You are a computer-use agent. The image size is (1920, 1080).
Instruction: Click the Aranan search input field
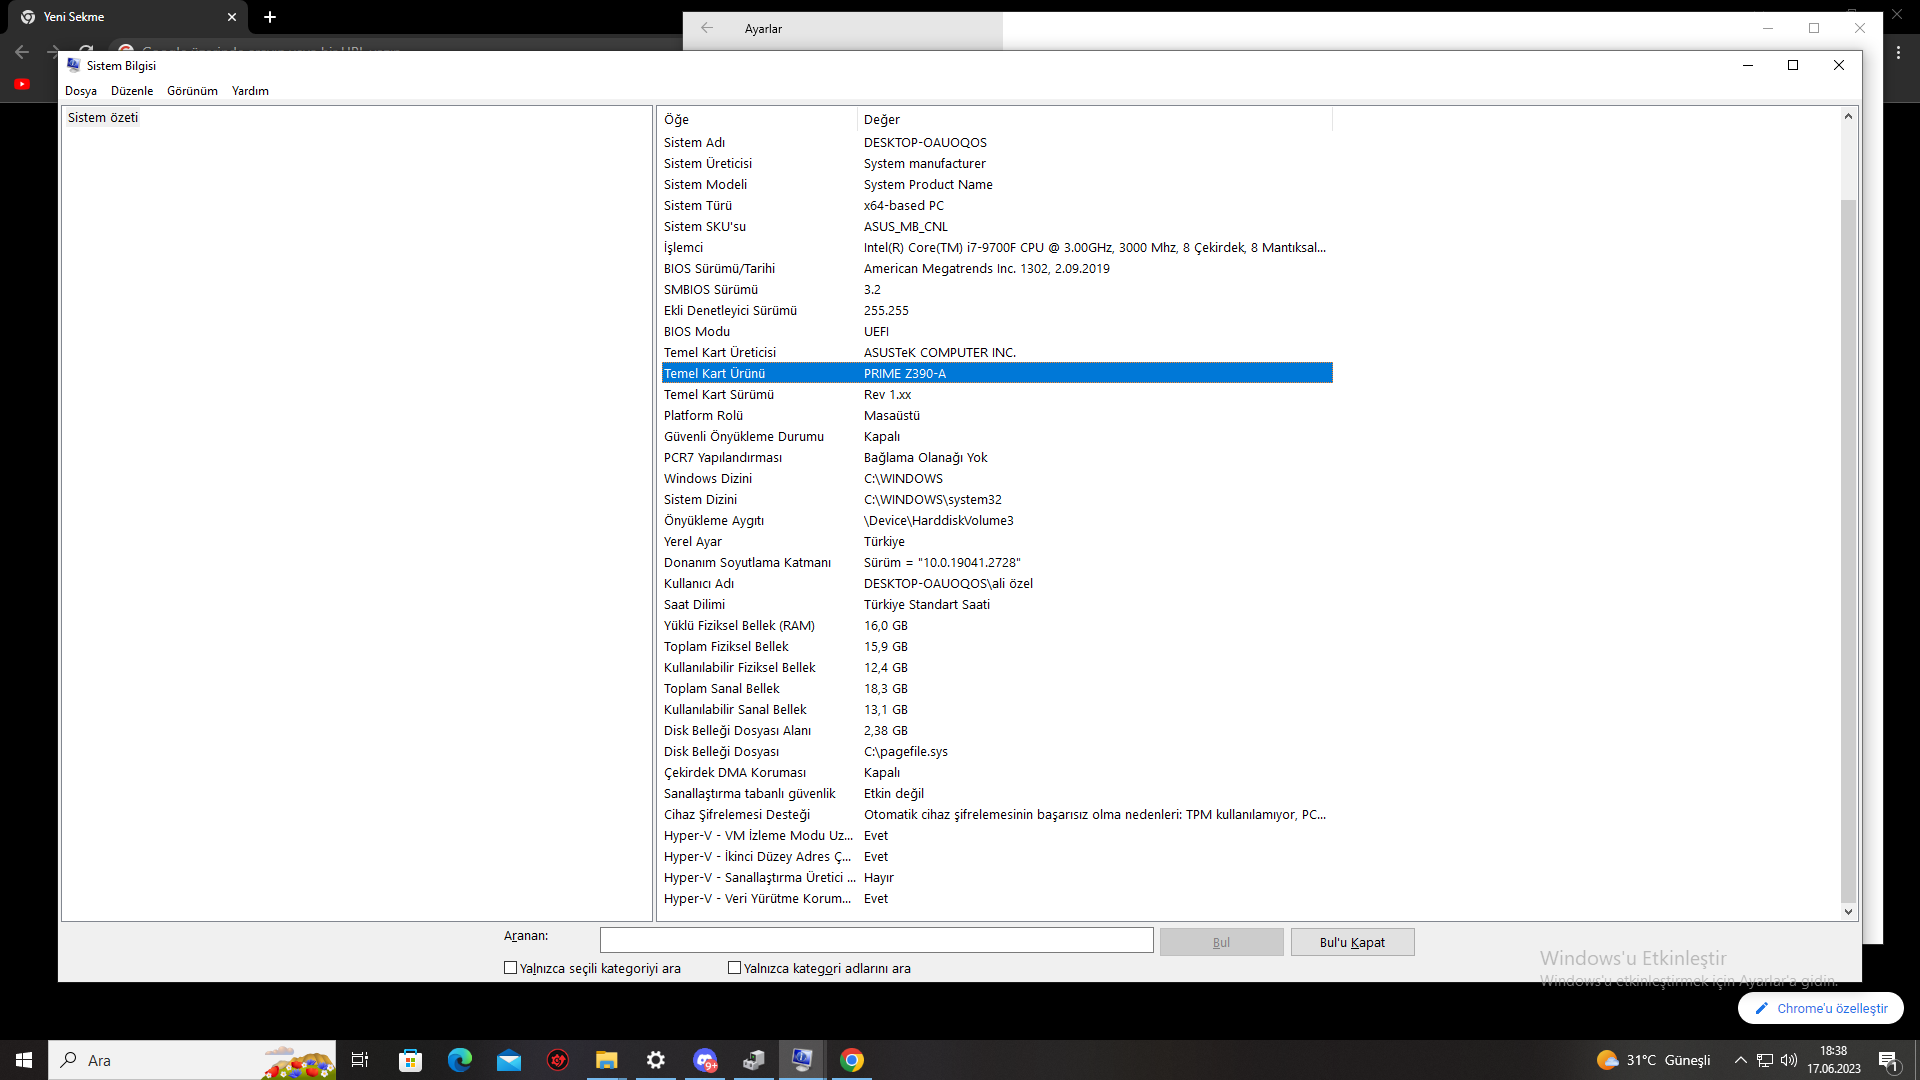click(x=876, y=940)
